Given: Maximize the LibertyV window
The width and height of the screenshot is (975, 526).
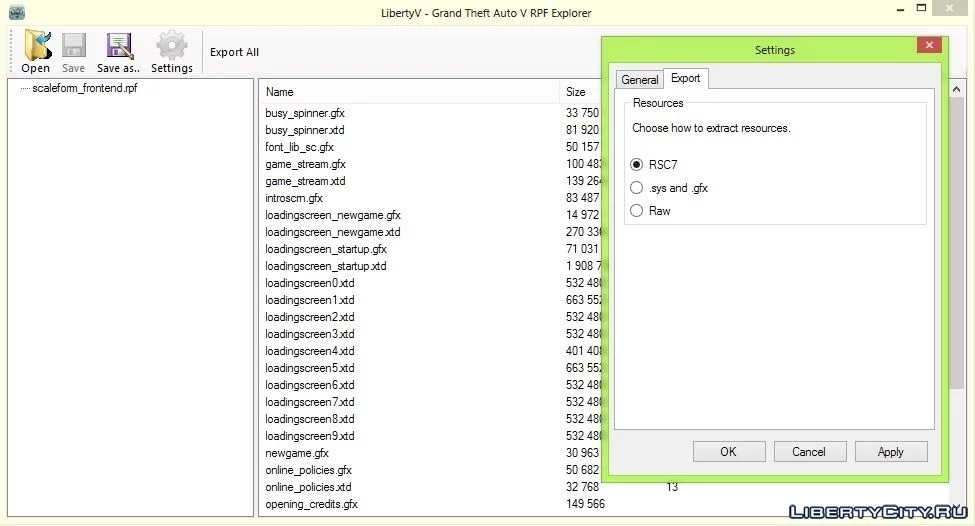Looking at the screenshot, I should [x=922, y=8].
